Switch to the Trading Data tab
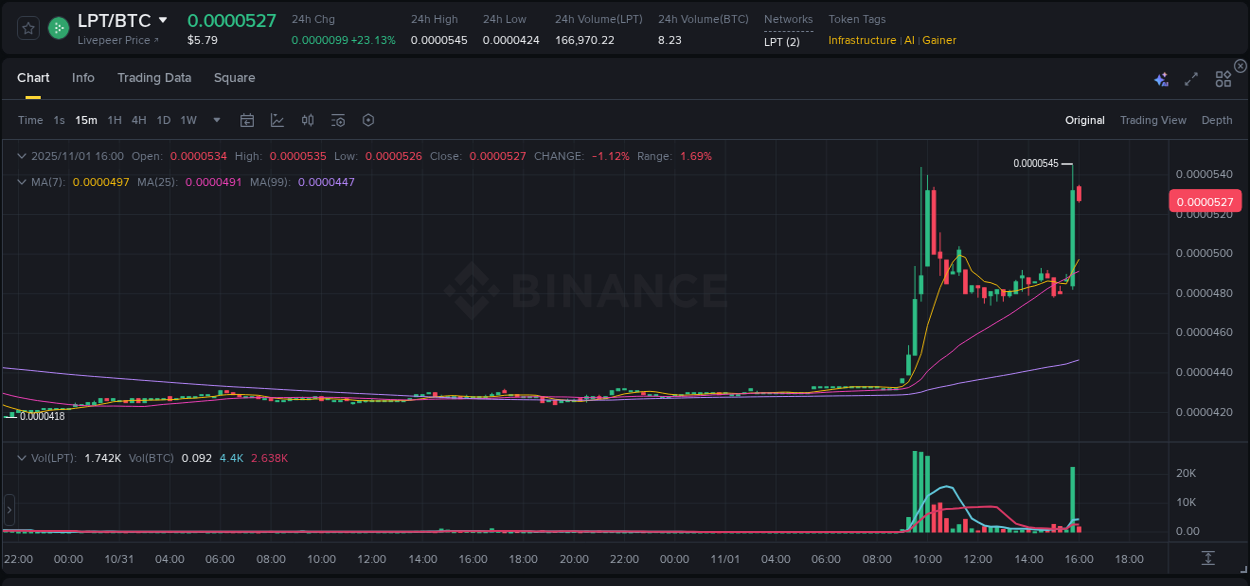The image size is (1250, 586). pyautogui.click(x=154, y=77)
